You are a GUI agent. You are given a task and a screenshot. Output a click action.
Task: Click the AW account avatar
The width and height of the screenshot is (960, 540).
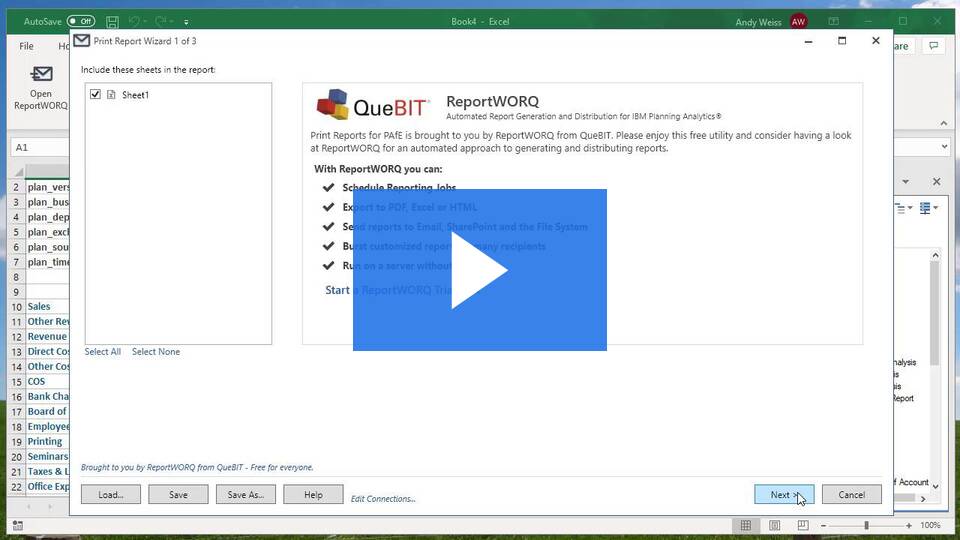pos(798,22)
